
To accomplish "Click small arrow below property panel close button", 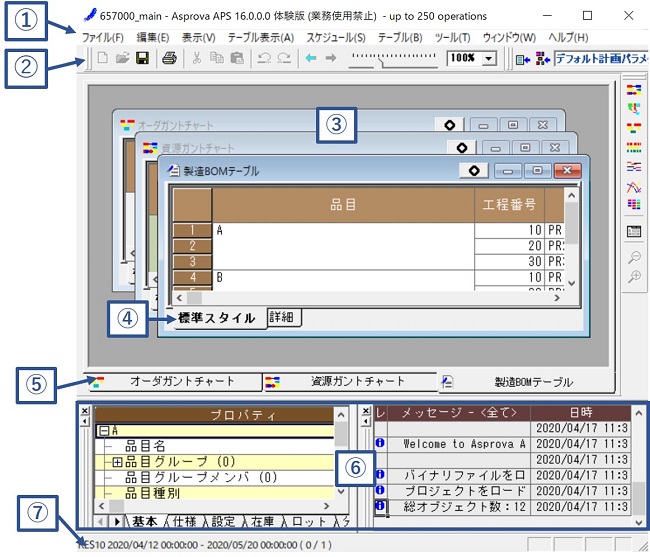I will click(85, 421).
